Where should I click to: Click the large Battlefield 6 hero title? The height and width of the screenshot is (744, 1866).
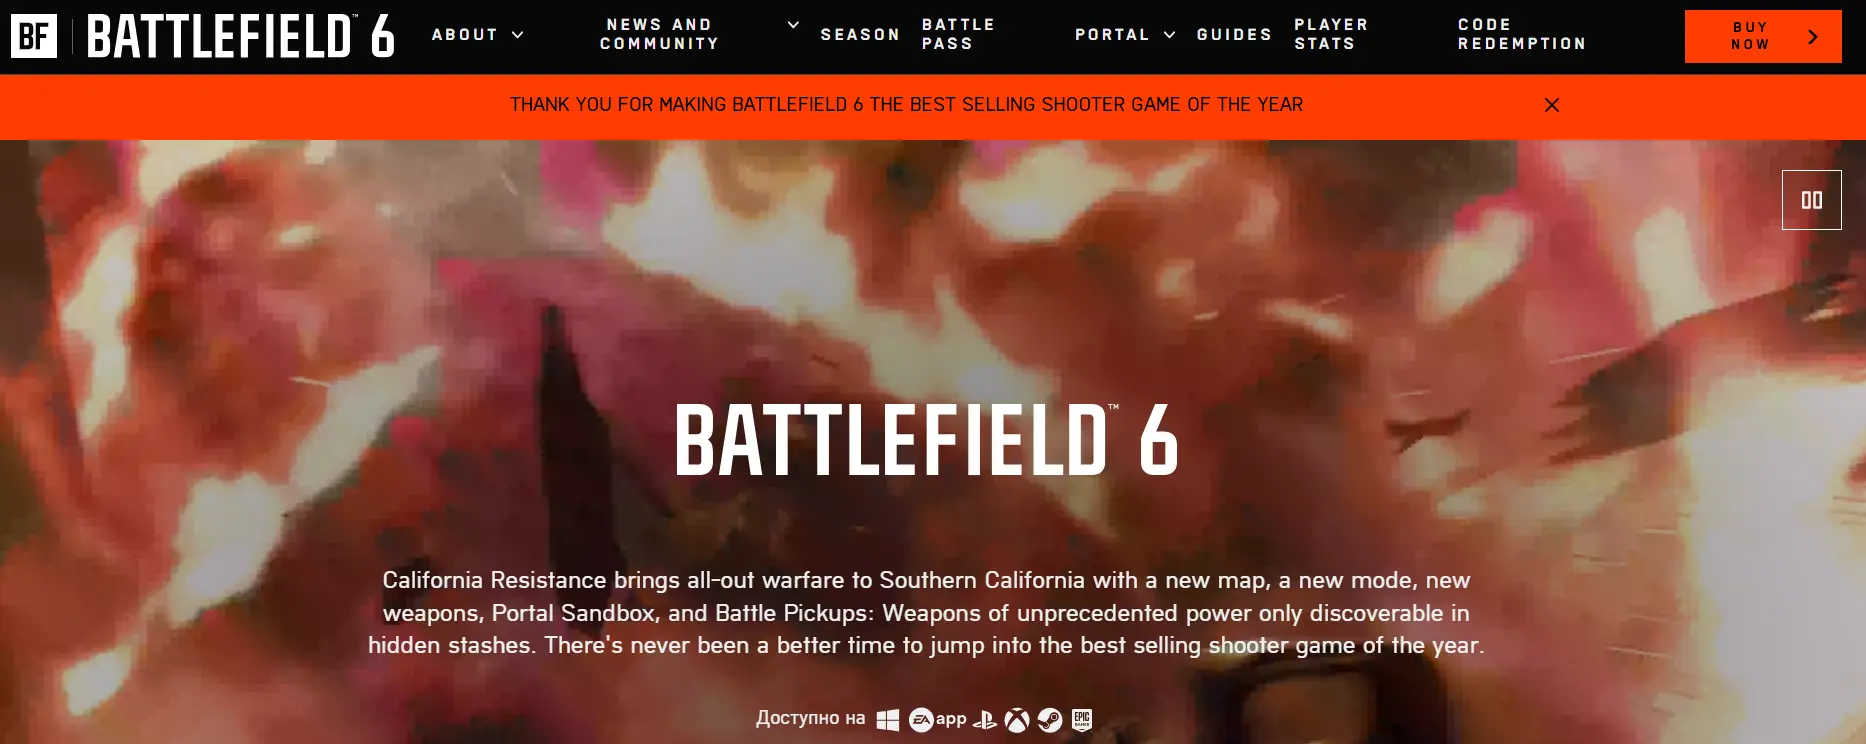pos(926,440)
